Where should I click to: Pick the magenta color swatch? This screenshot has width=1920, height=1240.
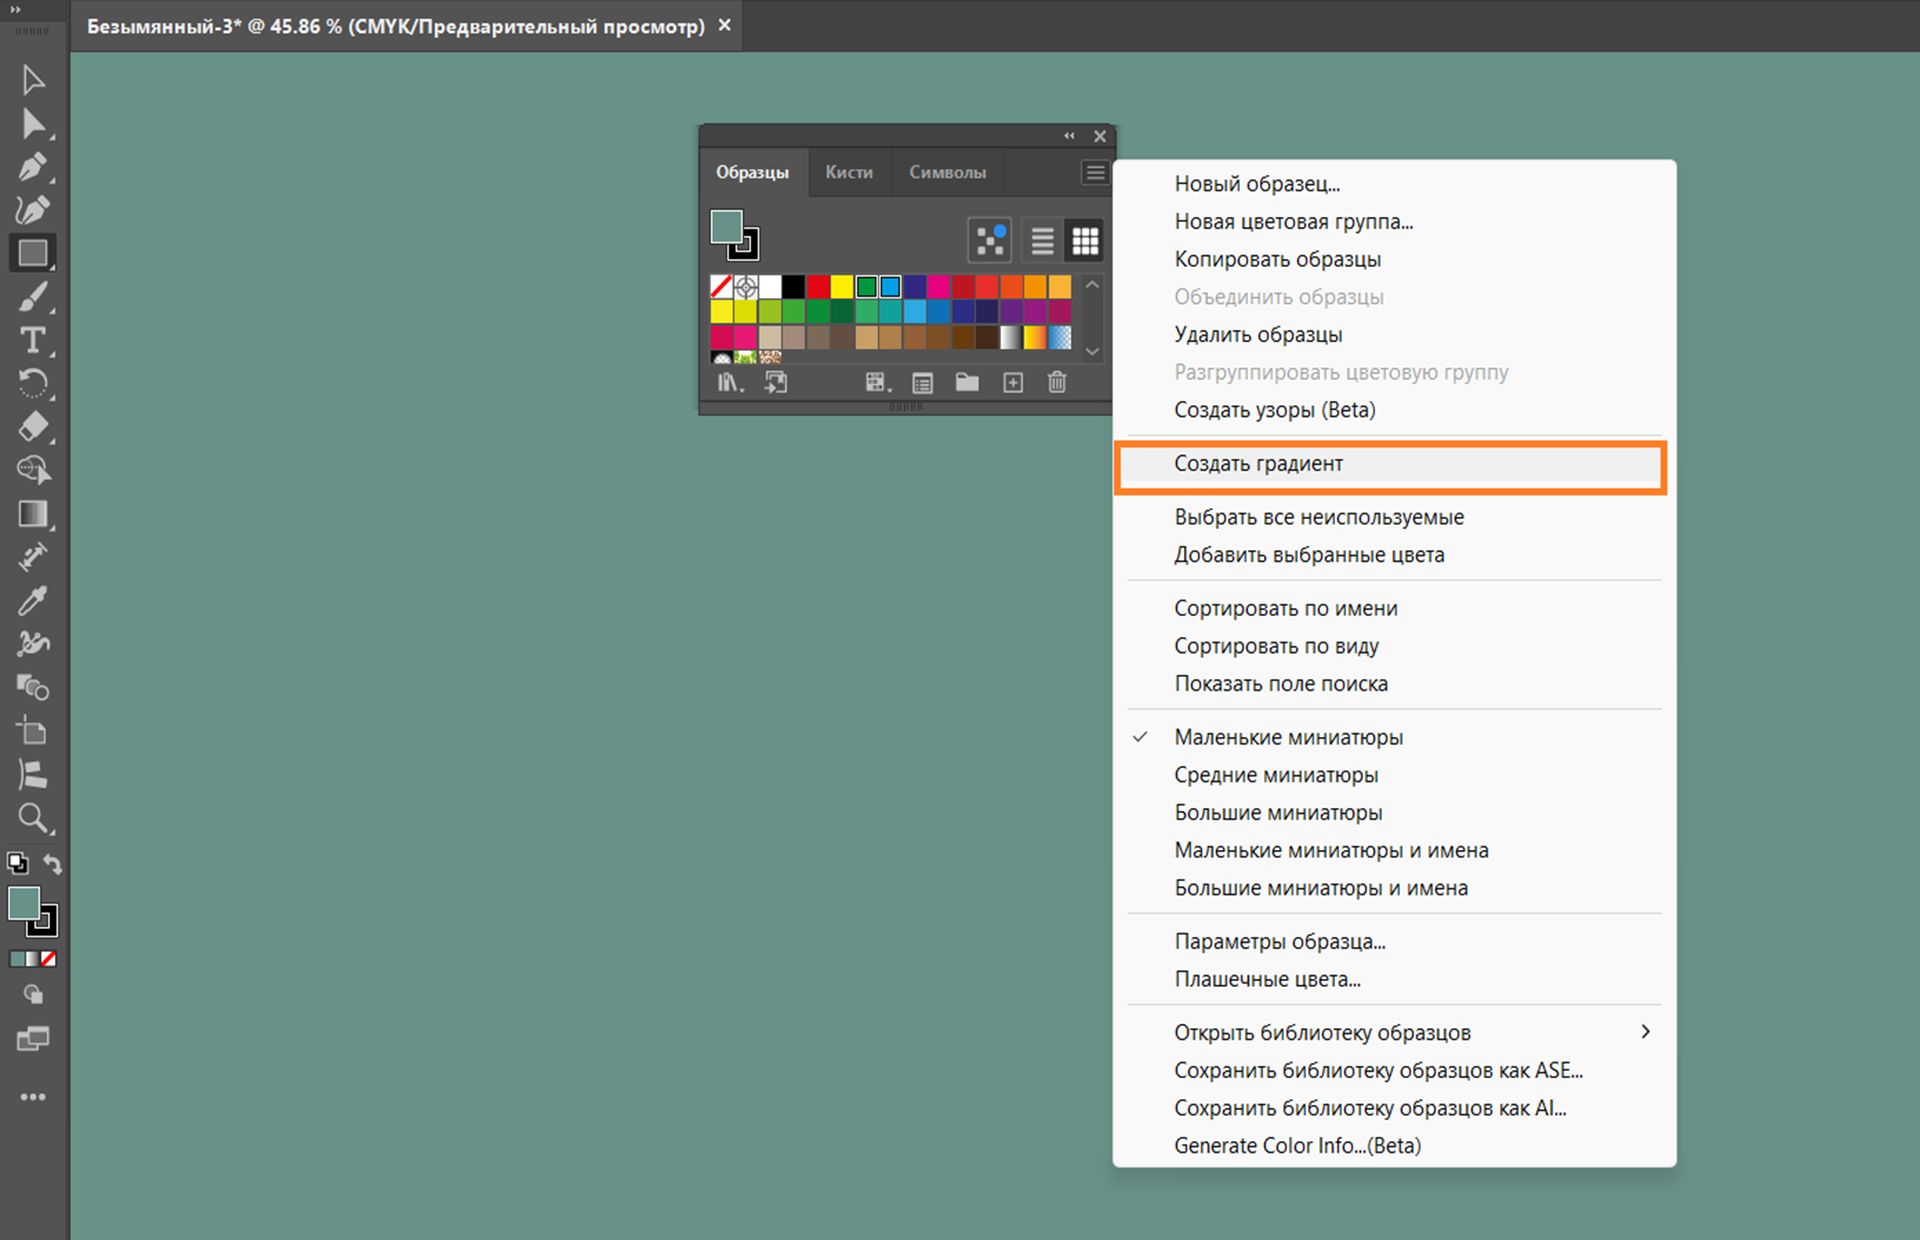click(938, 287)
